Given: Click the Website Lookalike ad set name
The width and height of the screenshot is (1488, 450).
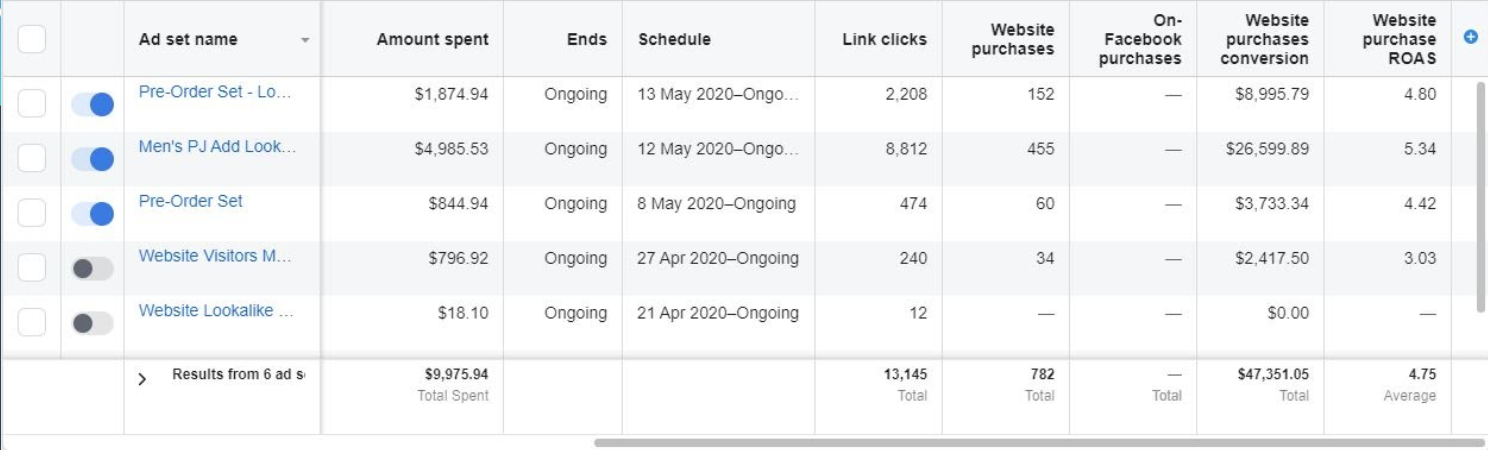Looking at the screenshot, I should [x=216, y=310].
